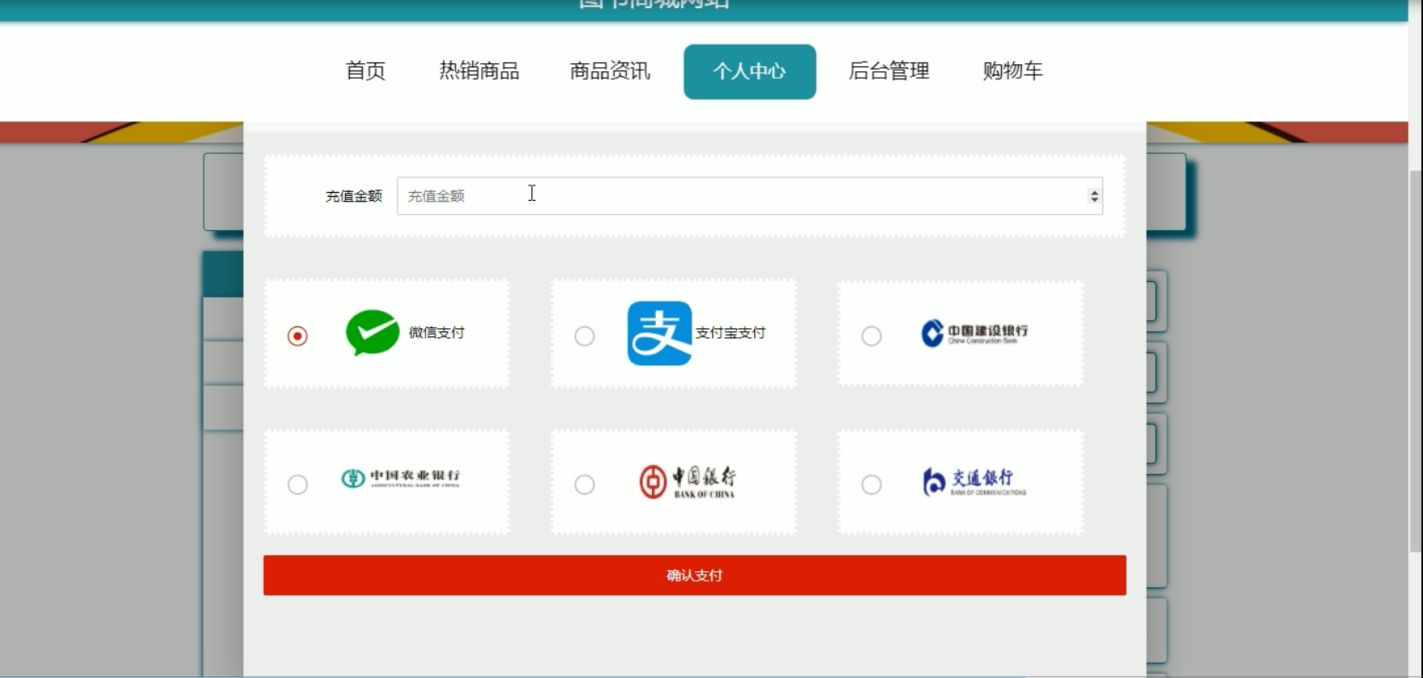
Task: Switch to the 个人中心 tab
Action: (x=750, y=72)
